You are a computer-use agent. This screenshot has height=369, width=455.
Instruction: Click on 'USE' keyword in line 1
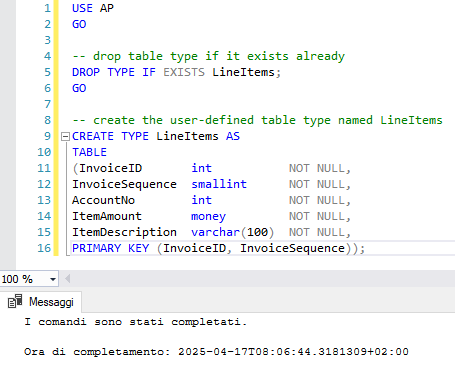point(82,8)
